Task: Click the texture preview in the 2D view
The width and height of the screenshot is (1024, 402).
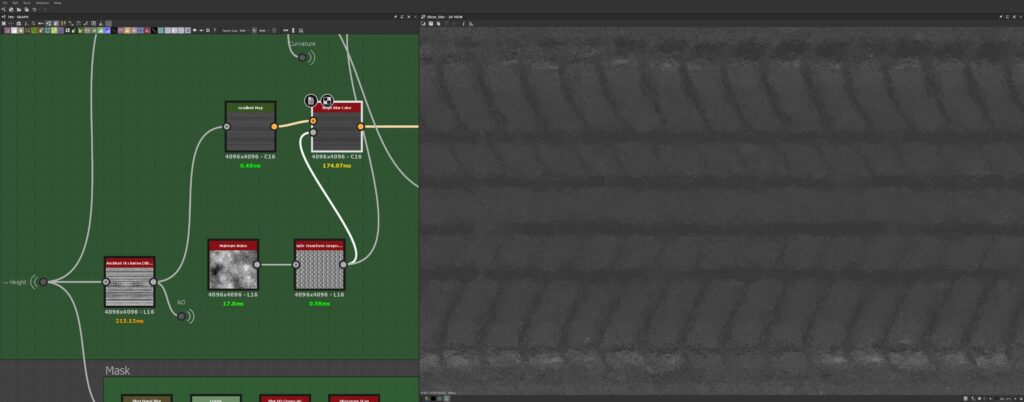Action: point(722,209)
